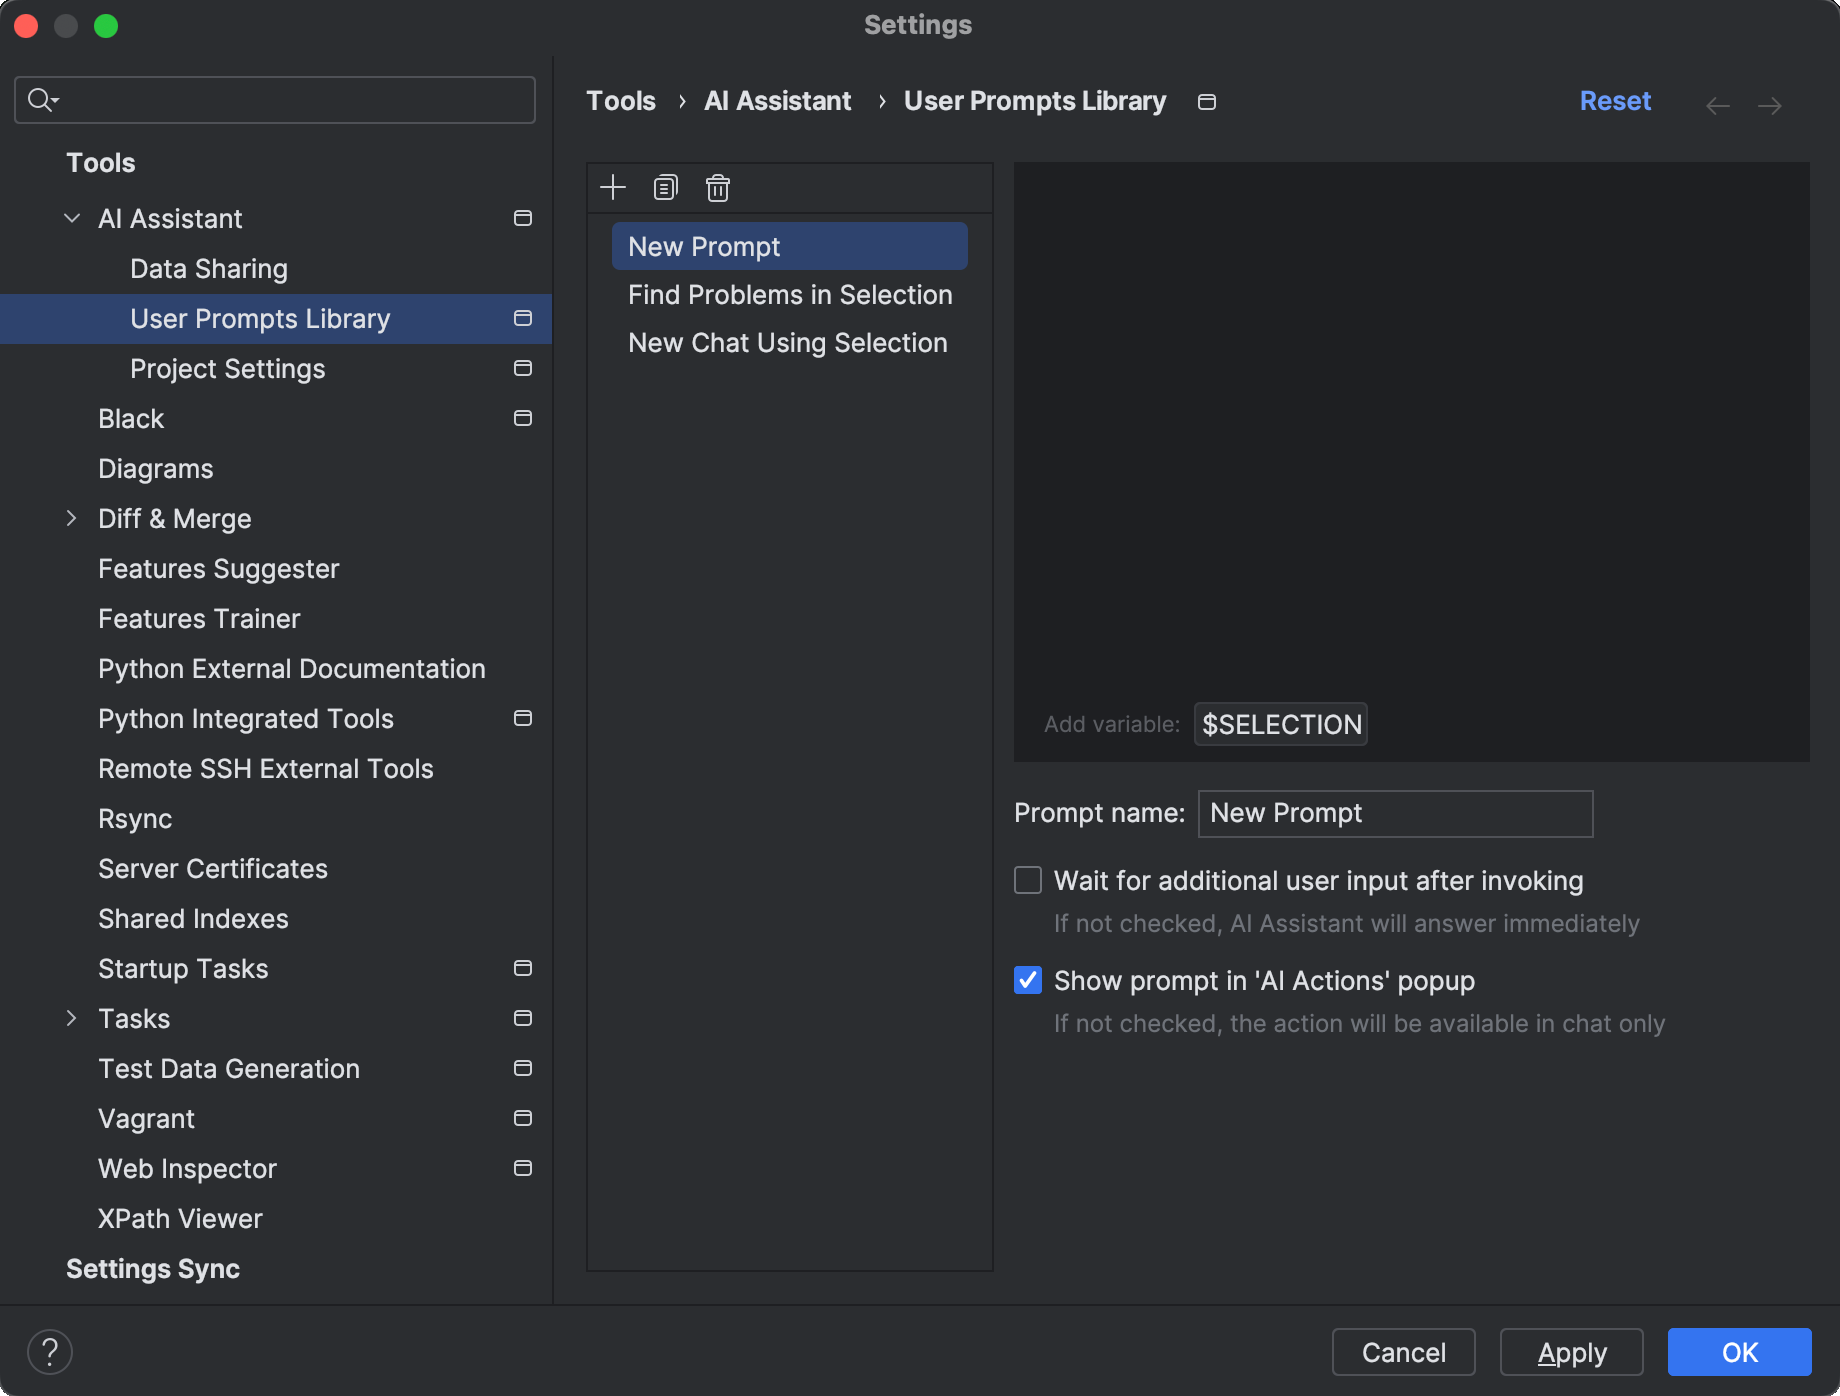1840x1396 pixels.
Task: Click project icon next to Tasks
Action: (x=522, y=1018)
